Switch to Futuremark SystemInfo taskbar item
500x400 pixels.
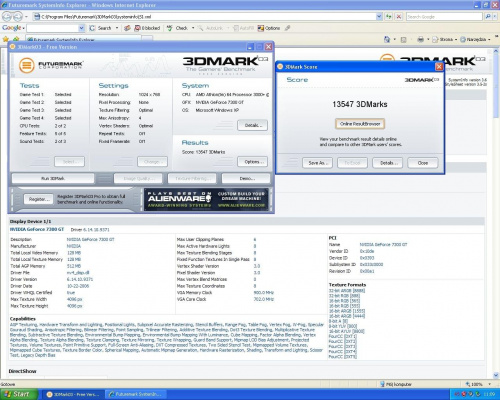click(137, 394)
